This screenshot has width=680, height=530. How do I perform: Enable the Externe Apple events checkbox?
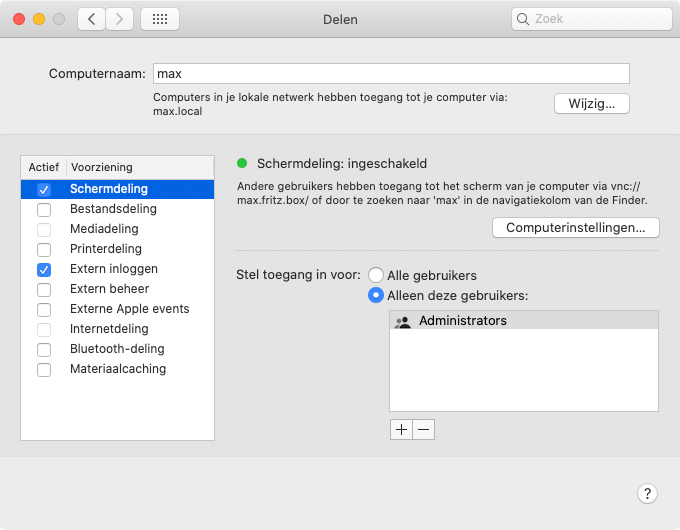[x=44, y=310]
